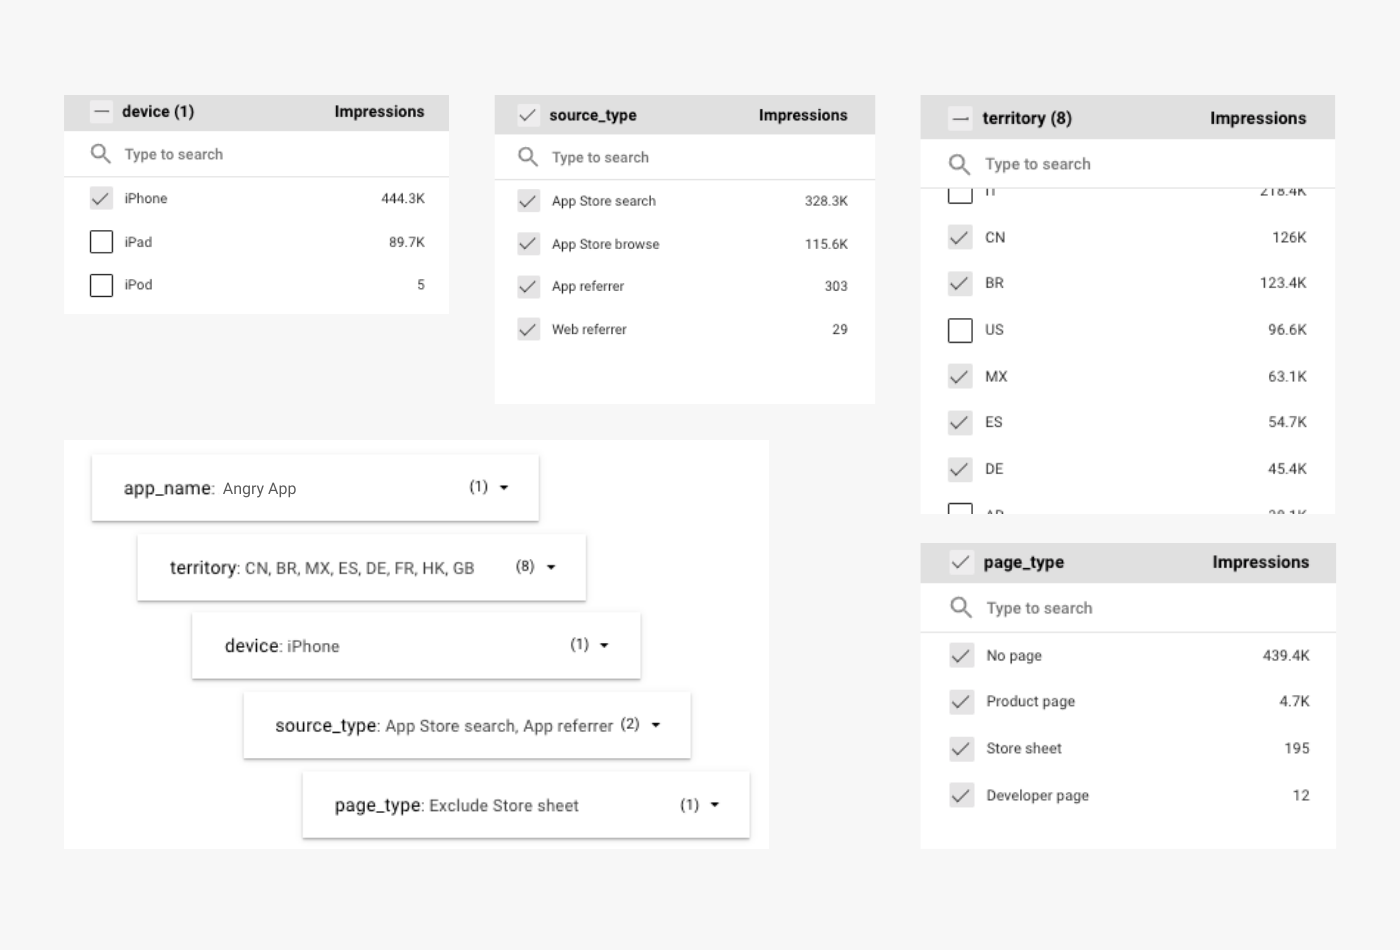Open the page_type filter dropdown arrow

click(x=714, y=805)
